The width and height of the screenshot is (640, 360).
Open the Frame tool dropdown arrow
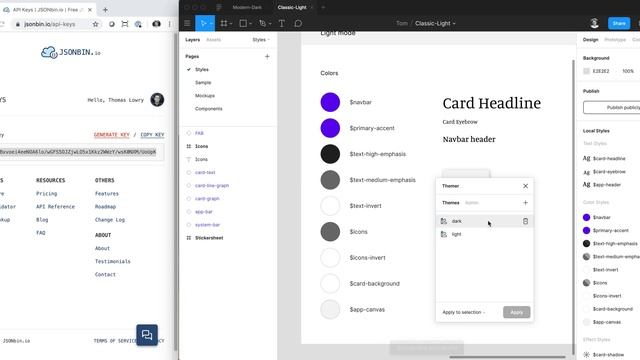[231, 24]
